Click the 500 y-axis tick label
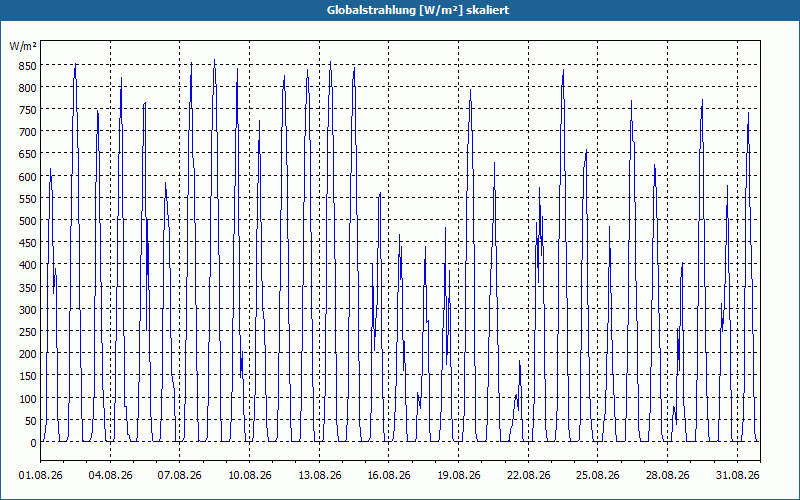Viewport: 800px width, 500px height. [27, 221]
